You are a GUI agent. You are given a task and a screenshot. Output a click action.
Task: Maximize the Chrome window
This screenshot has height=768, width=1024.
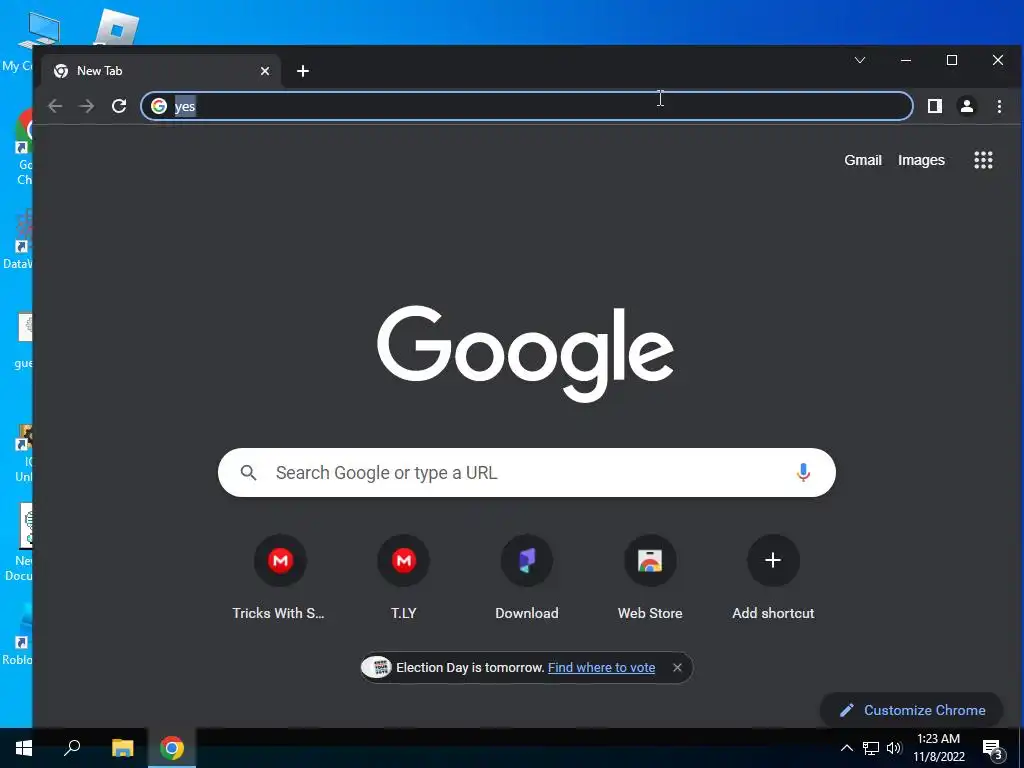click(x=952, y=60)
